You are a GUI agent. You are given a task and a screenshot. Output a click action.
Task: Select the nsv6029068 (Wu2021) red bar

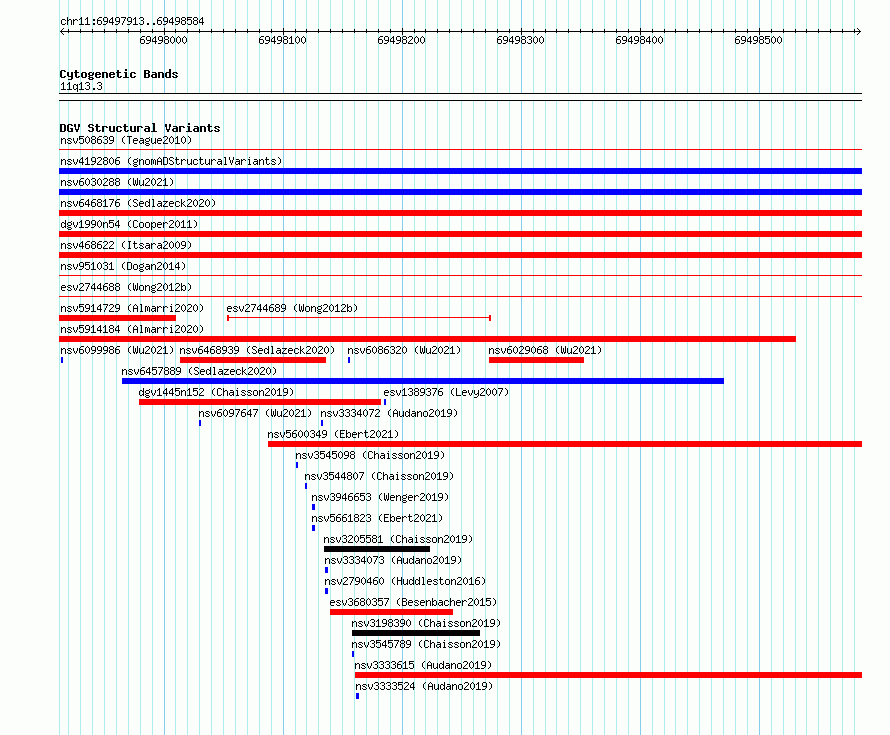(x=536, y=360)
